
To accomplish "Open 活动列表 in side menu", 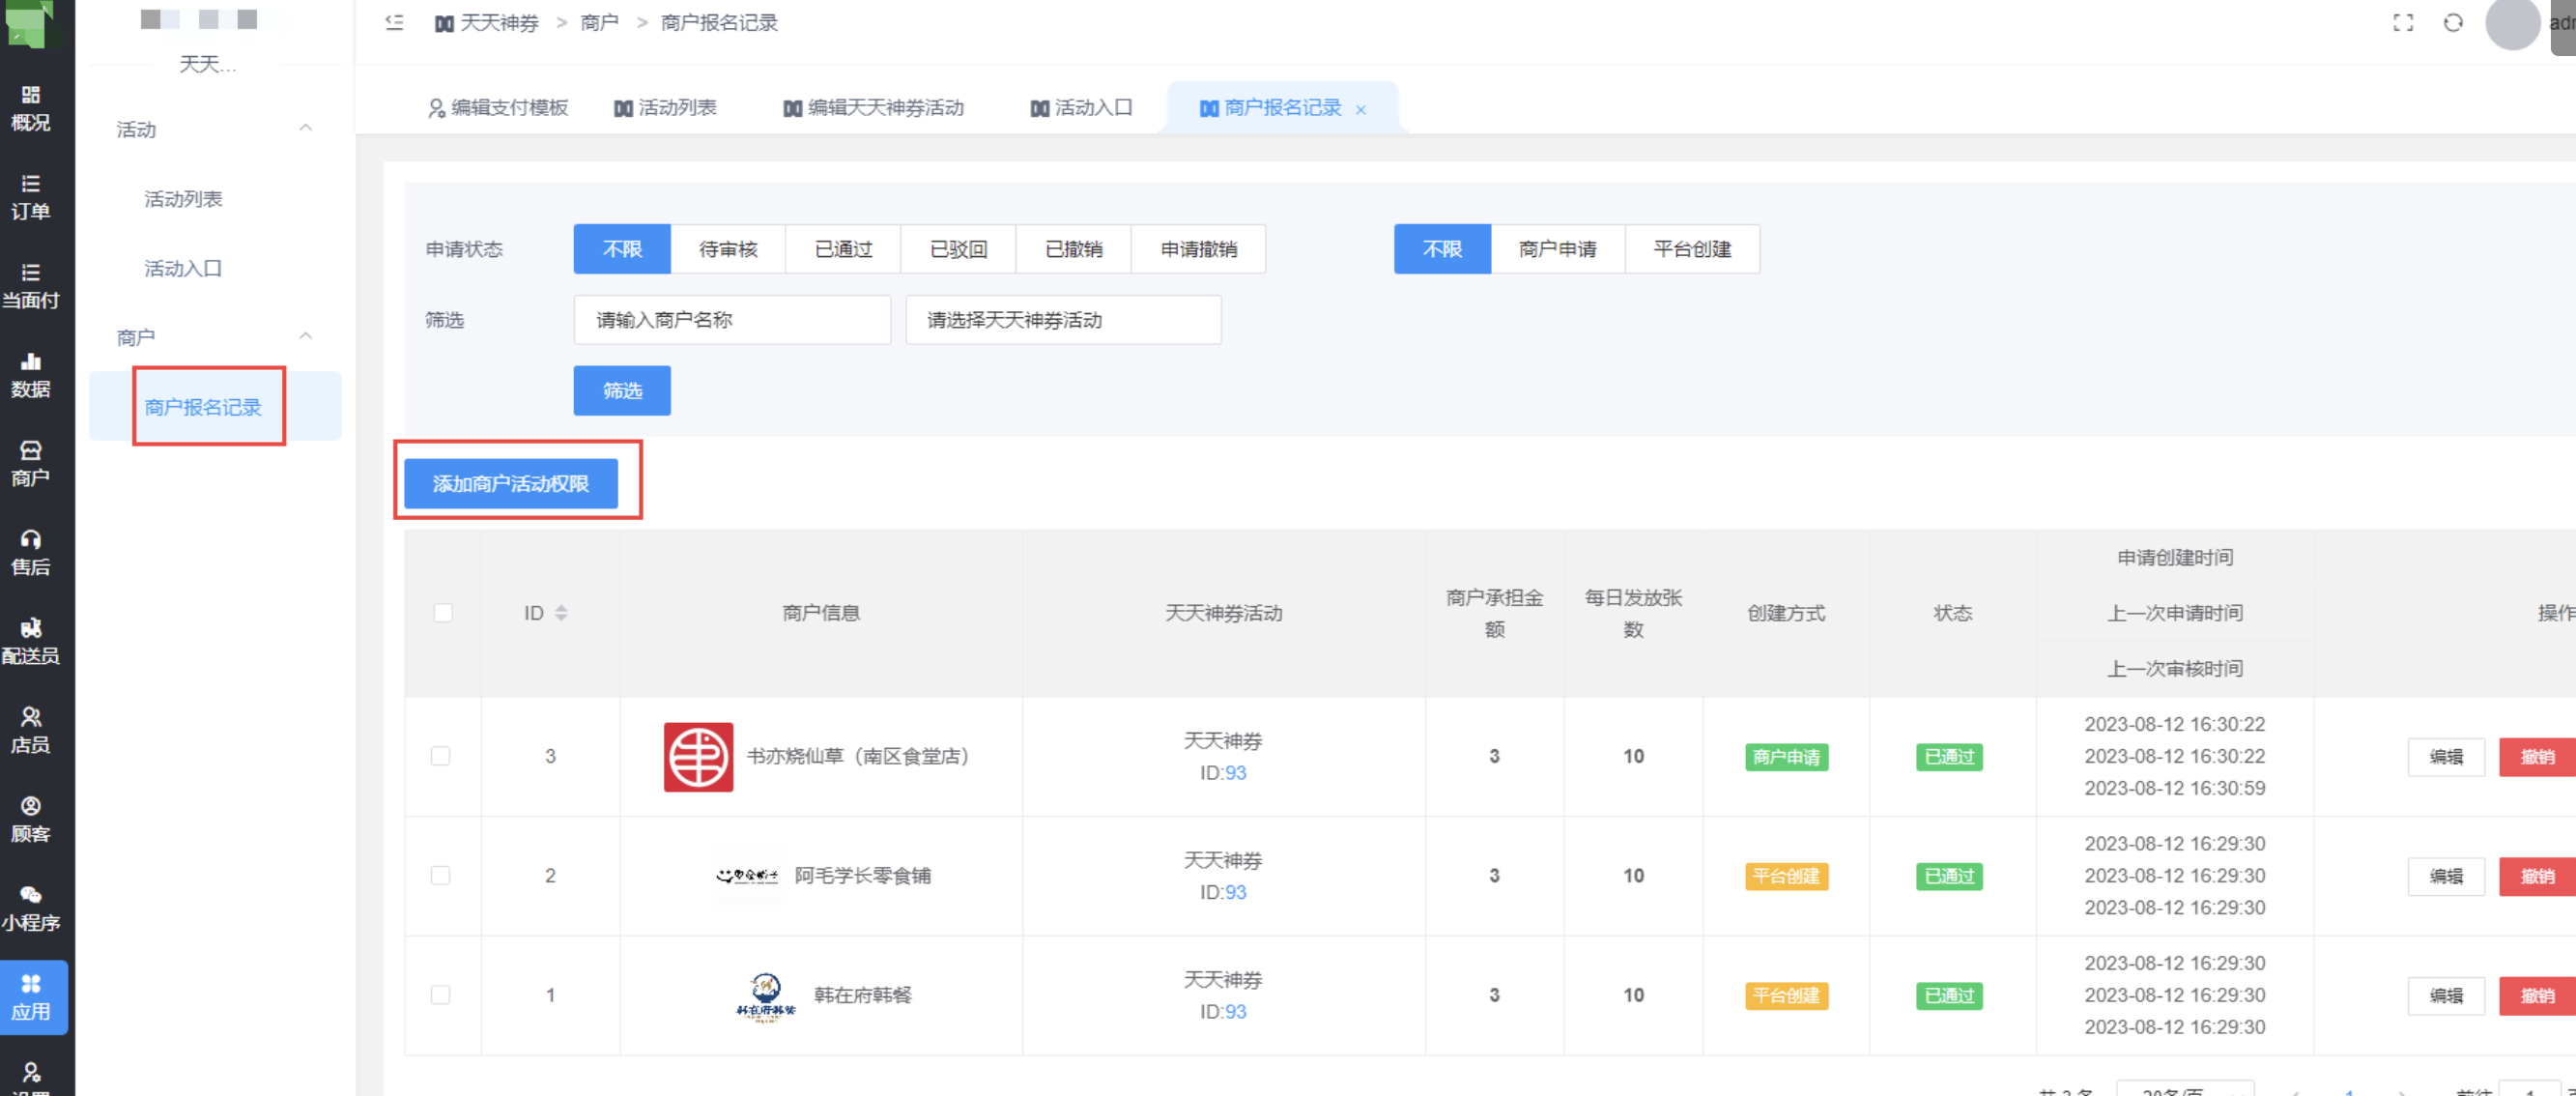I will click(183, 199).
